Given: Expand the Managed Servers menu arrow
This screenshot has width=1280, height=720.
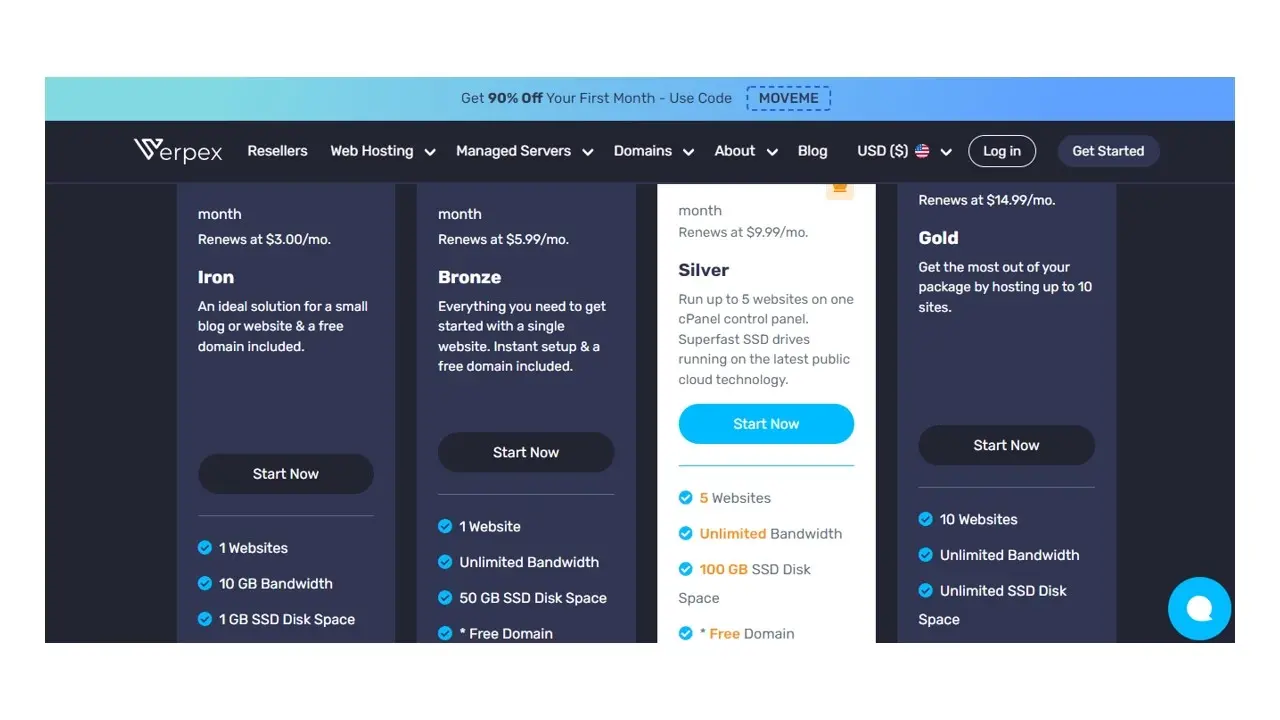Looking at the screenshot, I should [588, 152].
